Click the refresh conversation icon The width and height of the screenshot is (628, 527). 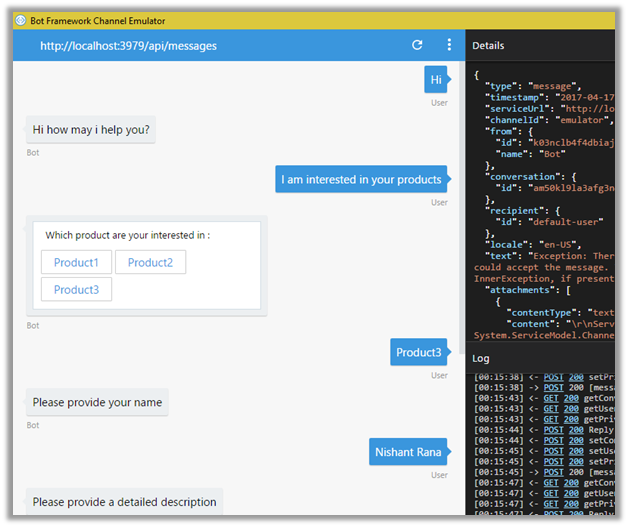(x=417, y=46)
